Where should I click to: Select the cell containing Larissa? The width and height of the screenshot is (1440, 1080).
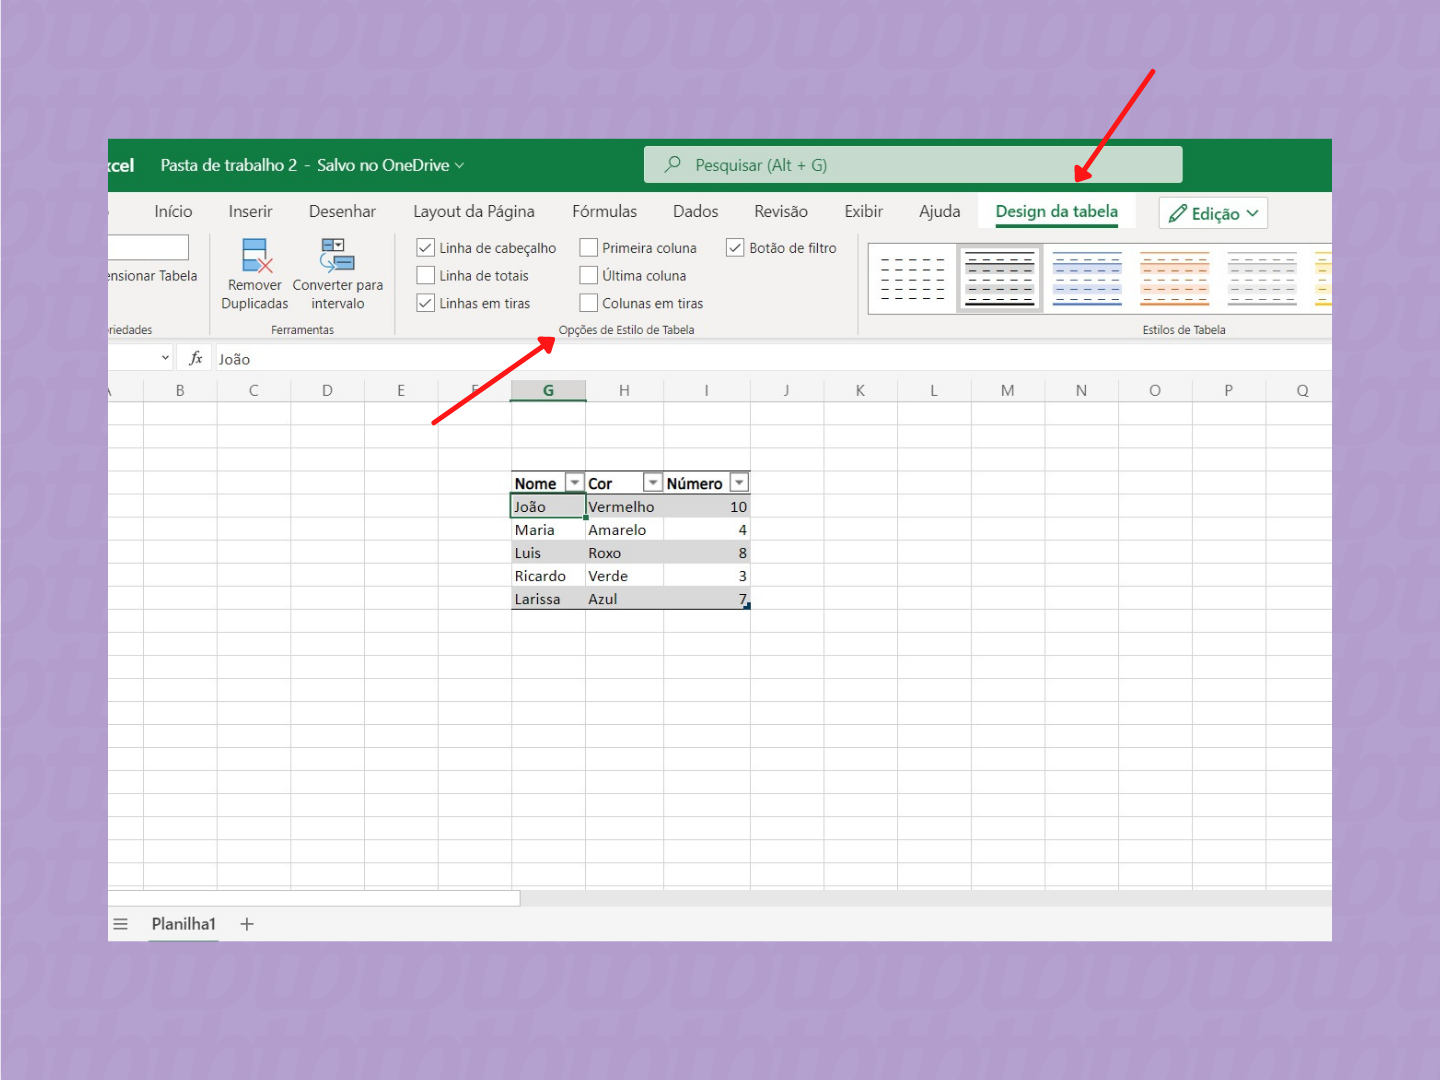click(548, 599)
